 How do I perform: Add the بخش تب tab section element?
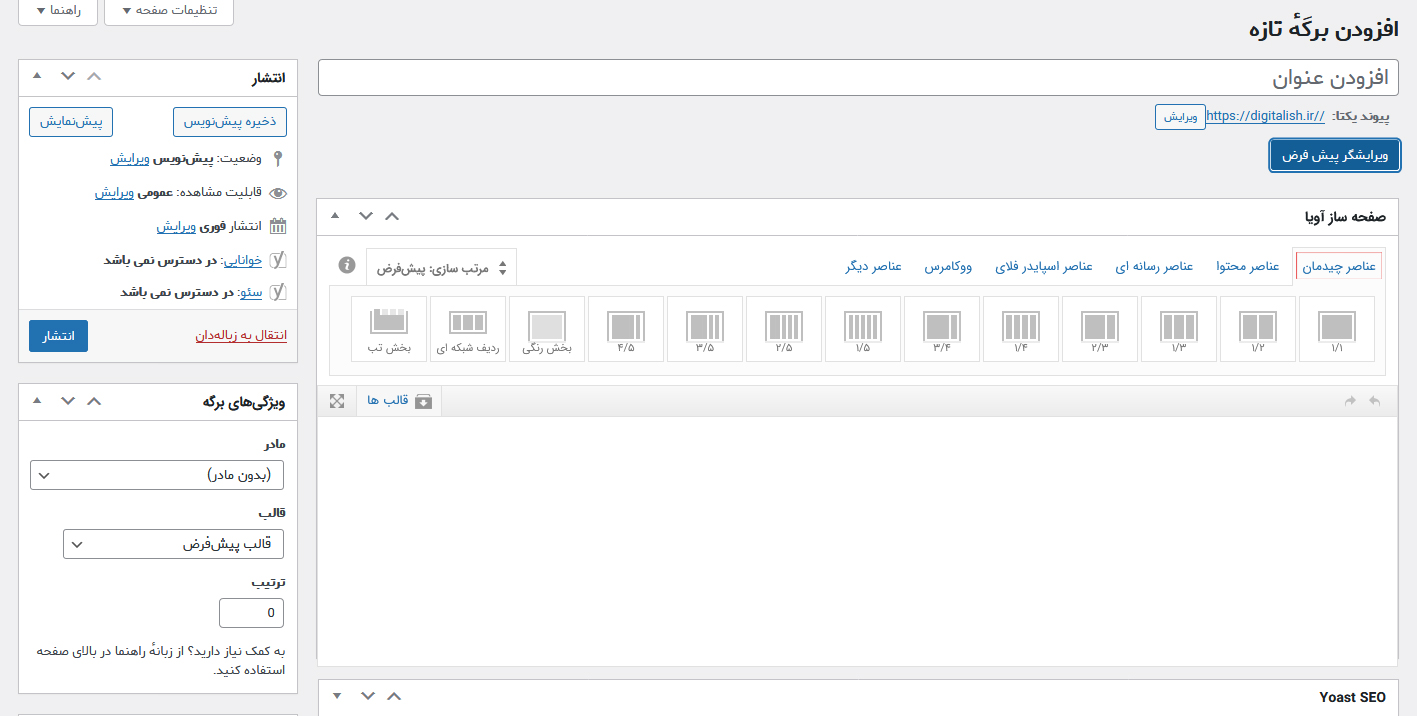click(x=389, y=329)
